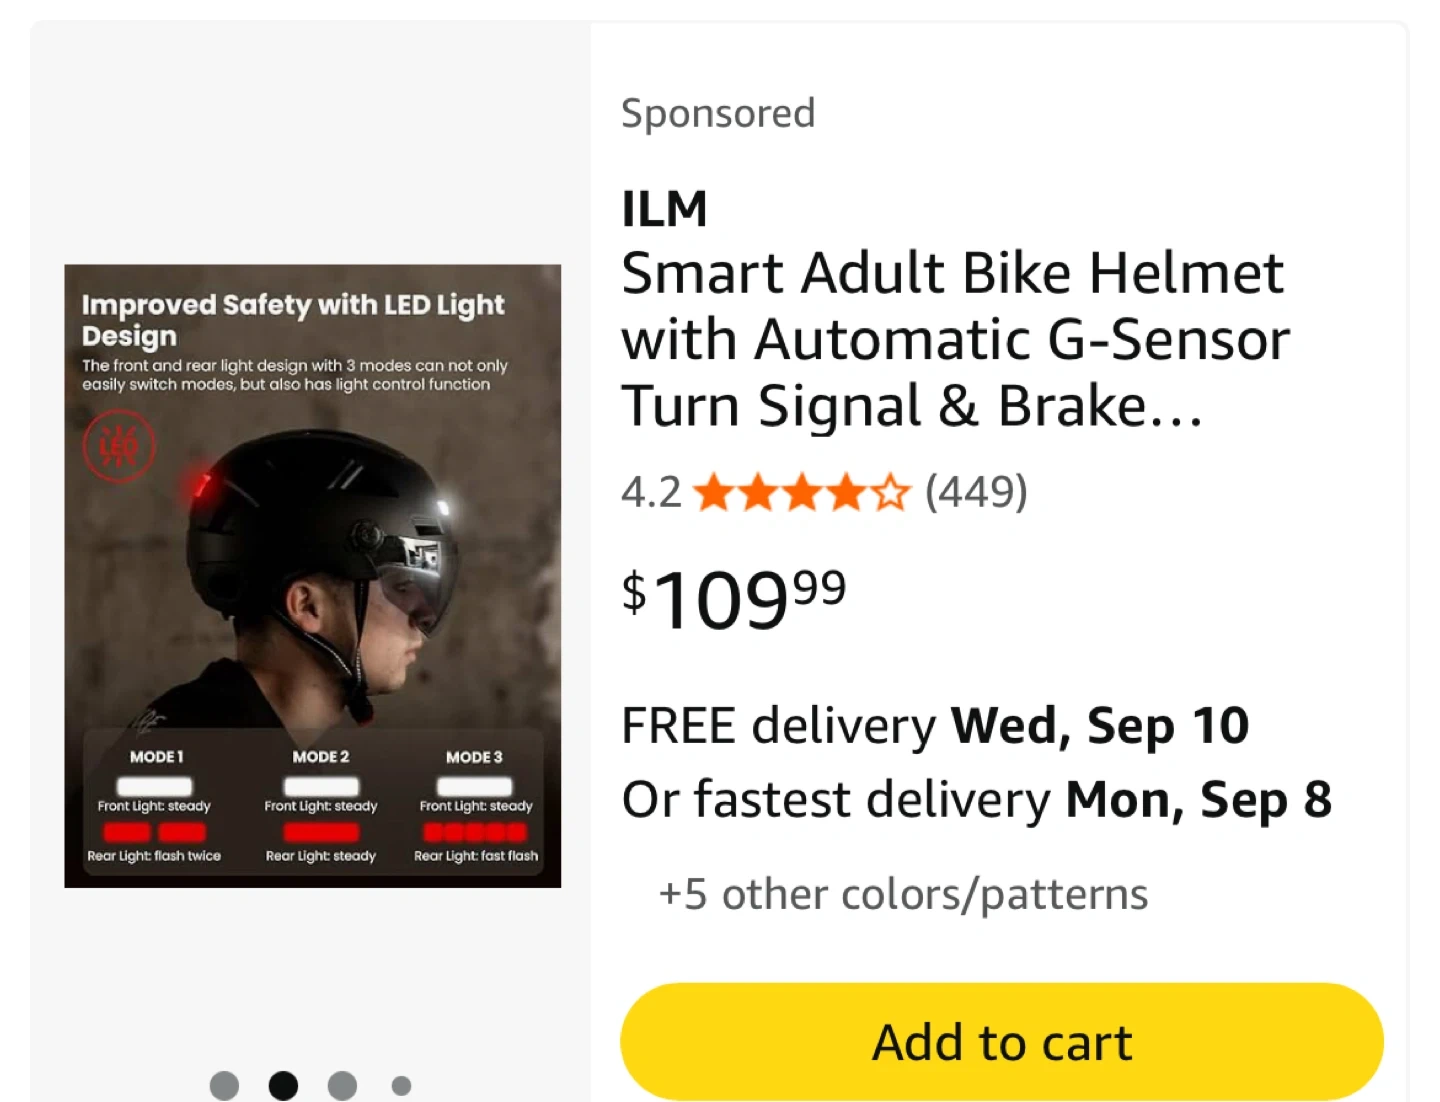The height and width of the screenshot is (1102, 1440).
Task: Click the MODE 3 light indicator in image
Action: pos(475,806)
